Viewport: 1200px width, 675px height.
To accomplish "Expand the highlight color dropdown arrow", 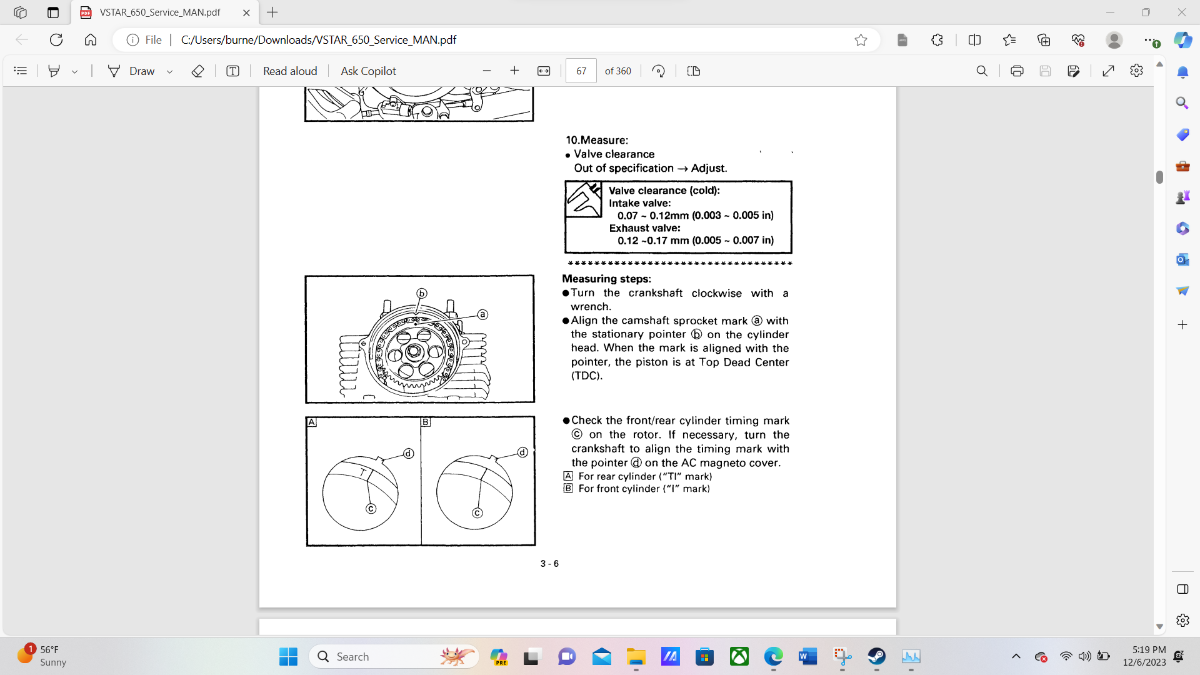I will [74, 71].
